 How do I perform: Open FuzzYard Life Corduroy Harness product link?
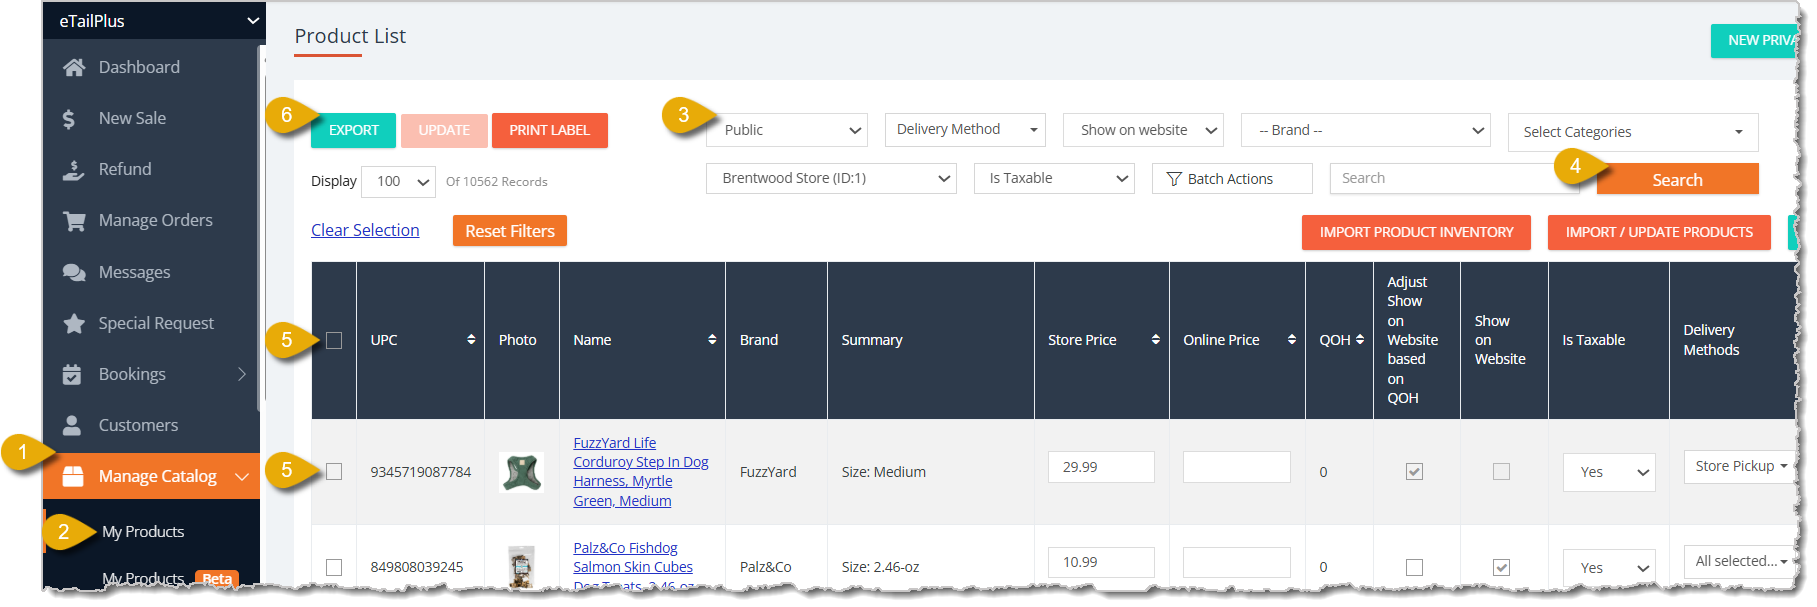(x=641, y=472)
